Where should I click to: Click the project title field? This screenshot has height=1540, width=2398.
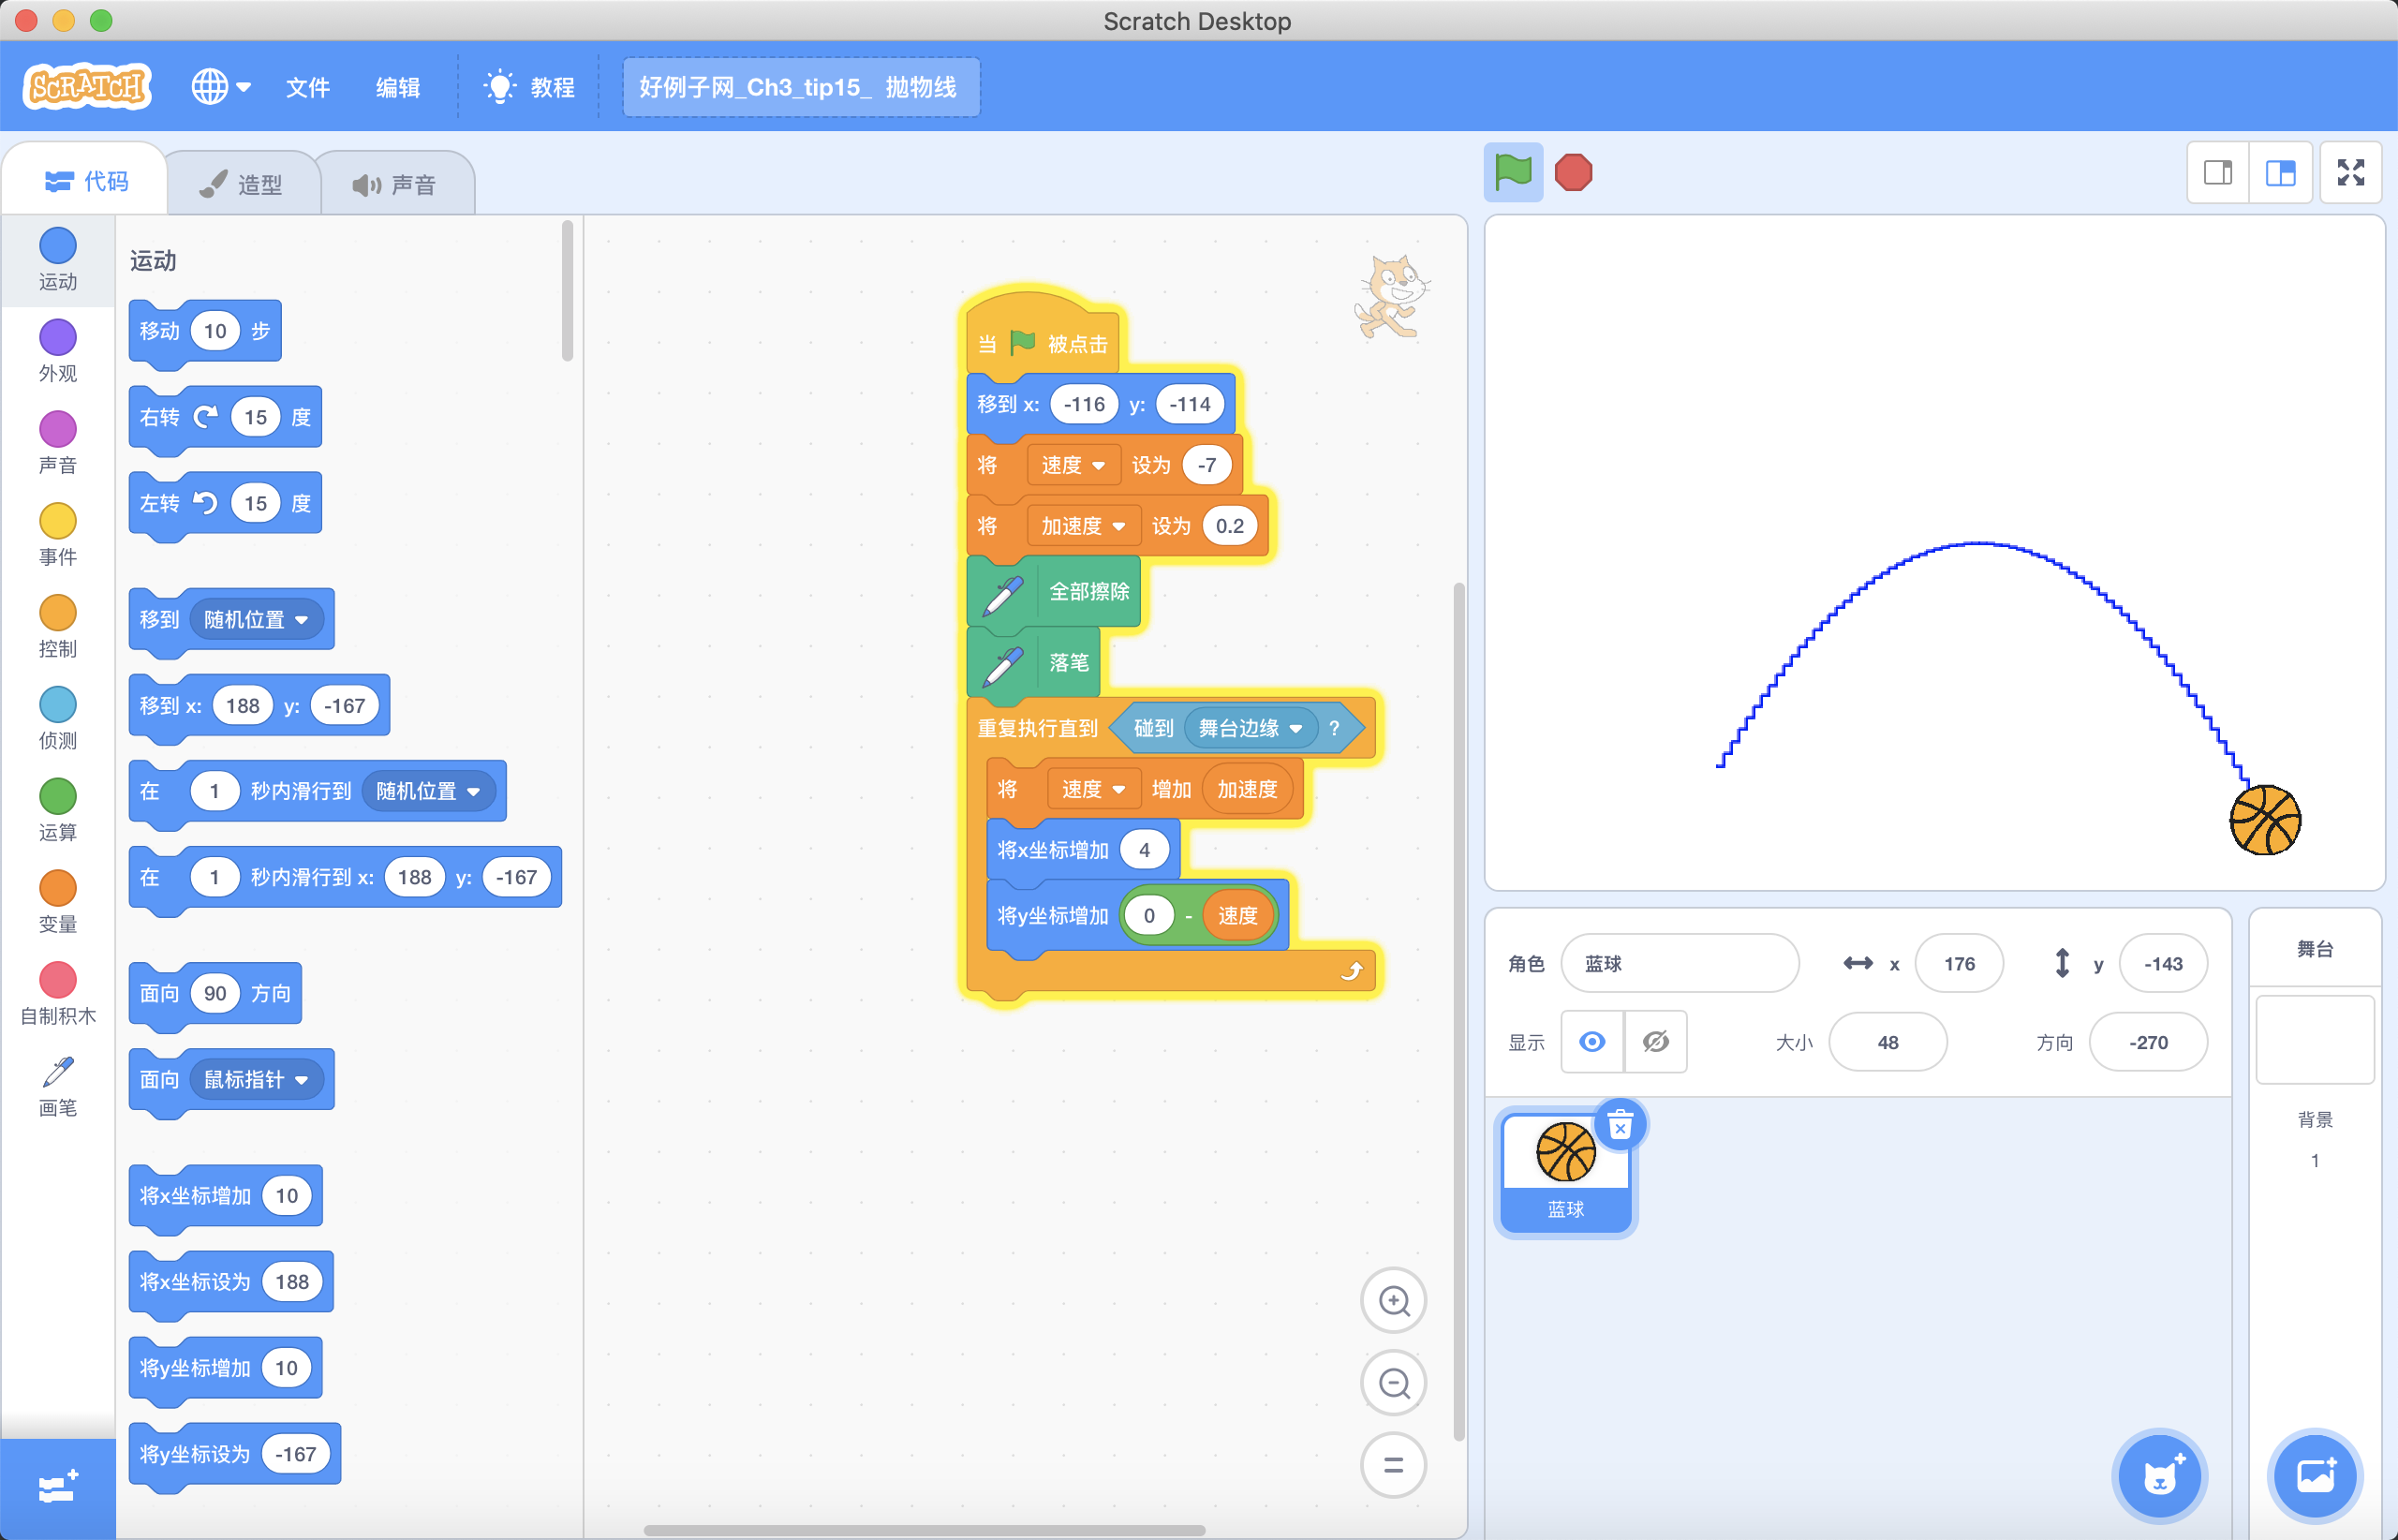pos(801,87)
